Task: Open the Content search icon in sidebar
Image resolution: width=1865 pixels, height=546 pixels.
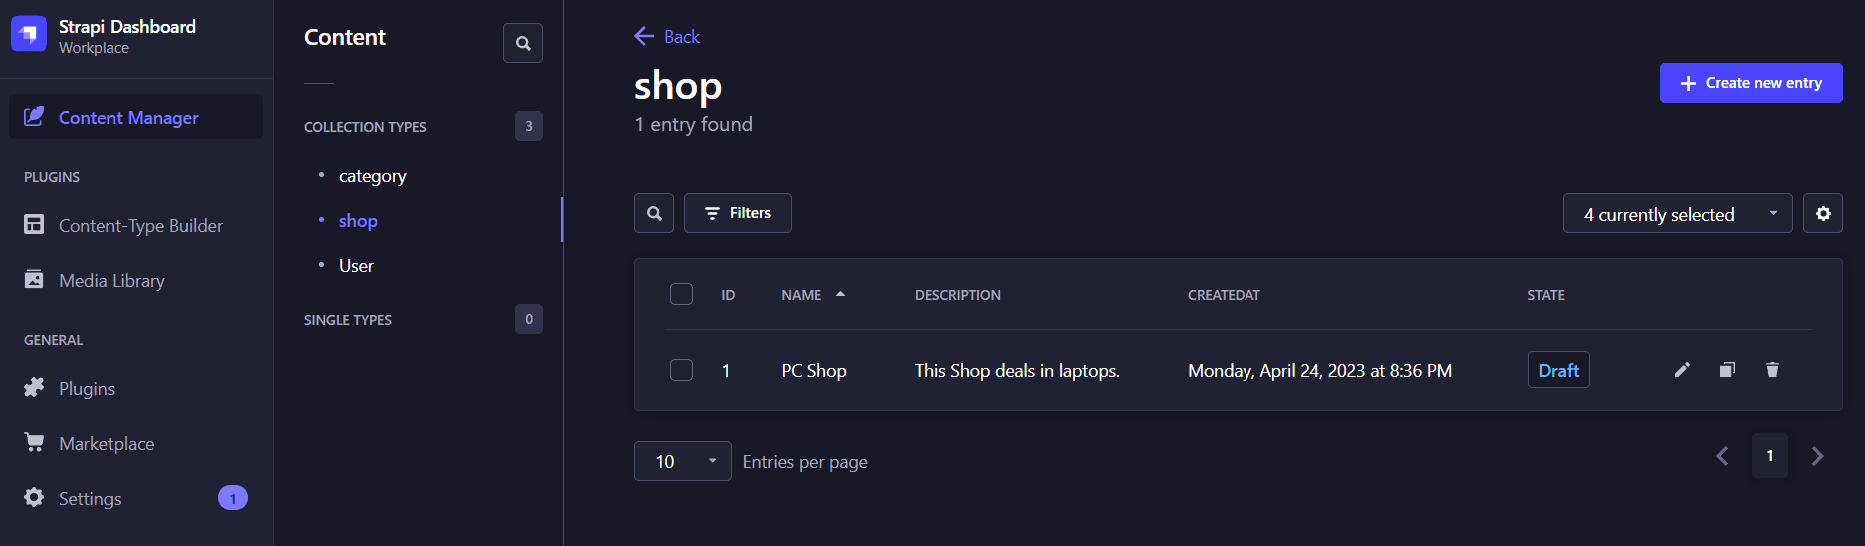Action: (x=523, y=43)
